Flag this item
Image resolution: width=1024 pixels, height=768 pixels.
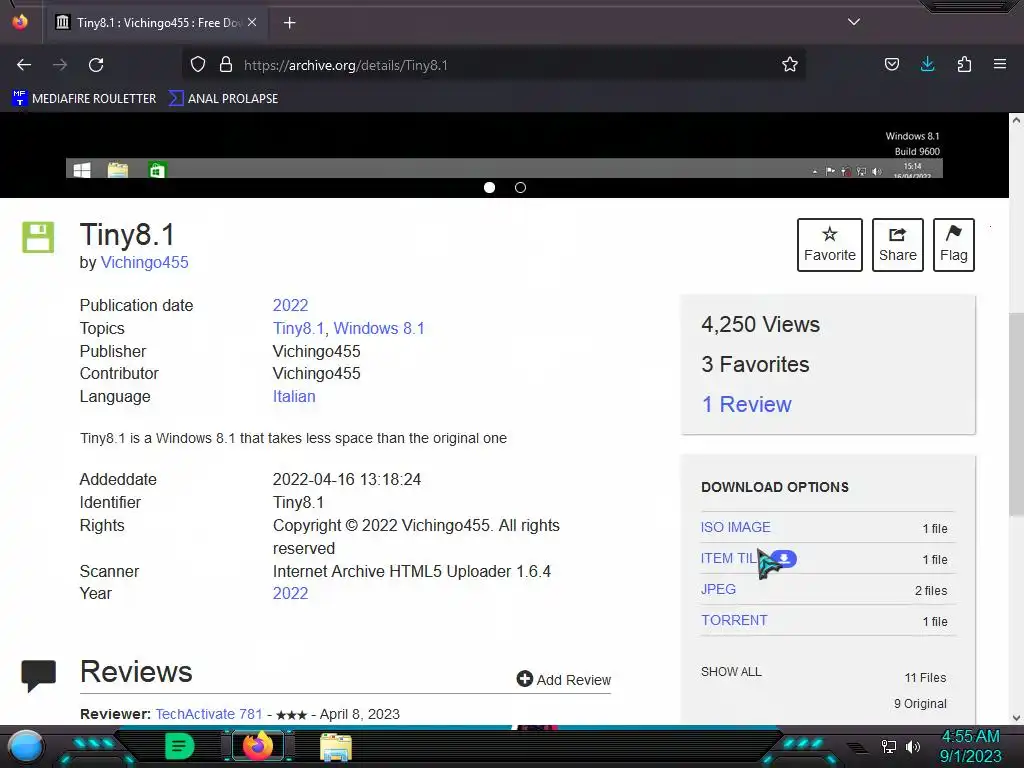point(953,245)
